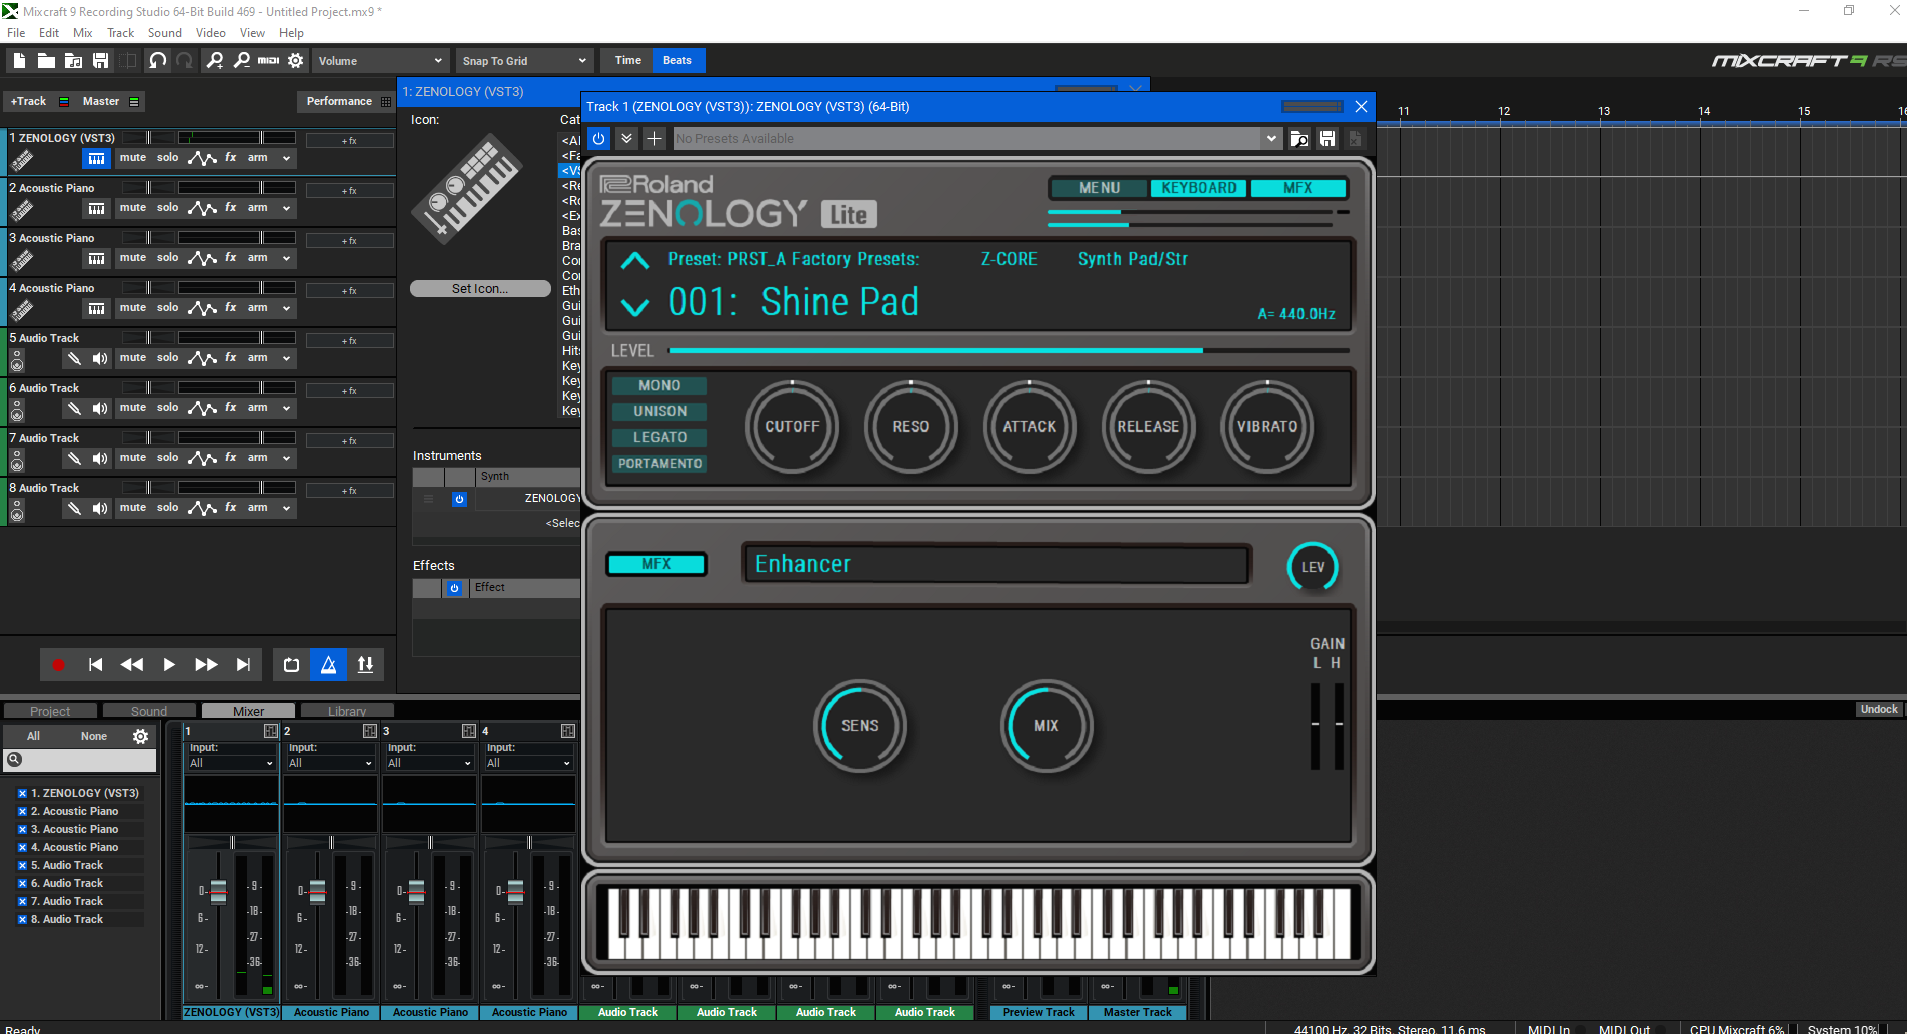Screen dimensions: 1907x1034
Task: Fast forward the playhead
Action: (x=206, y=664)
